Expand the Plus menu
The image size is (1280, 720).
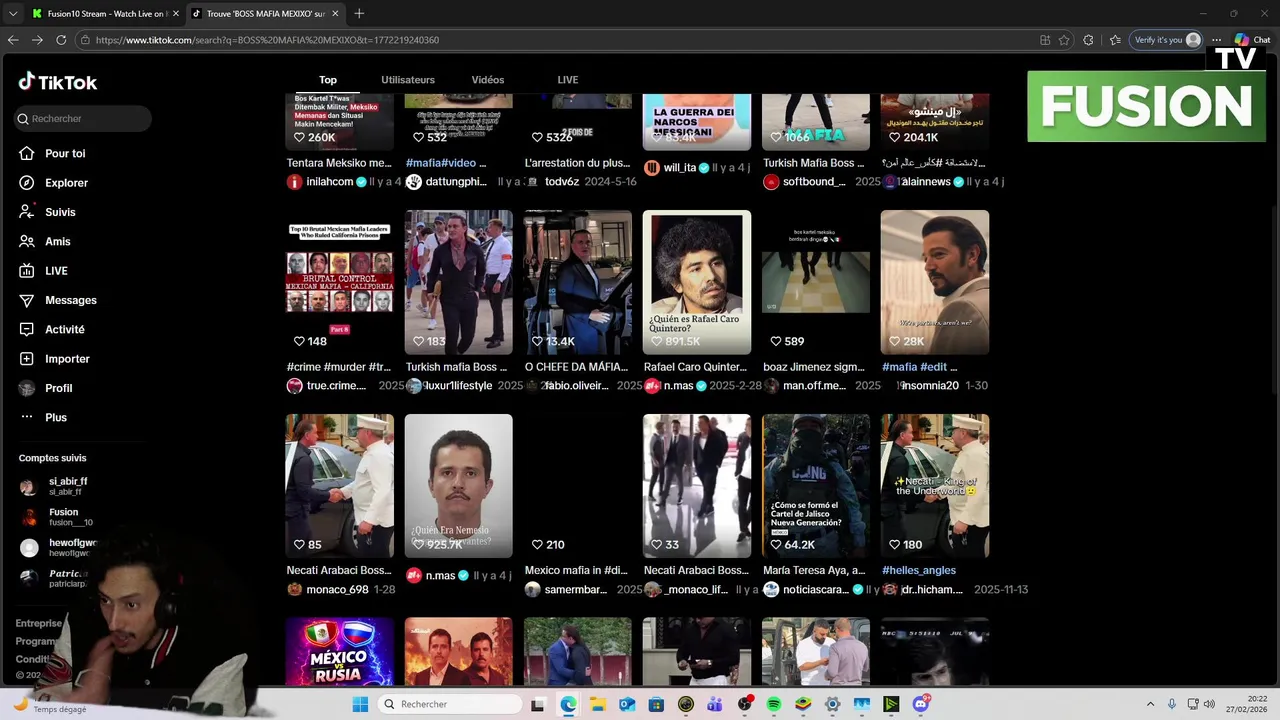click(x=55, y=418)
